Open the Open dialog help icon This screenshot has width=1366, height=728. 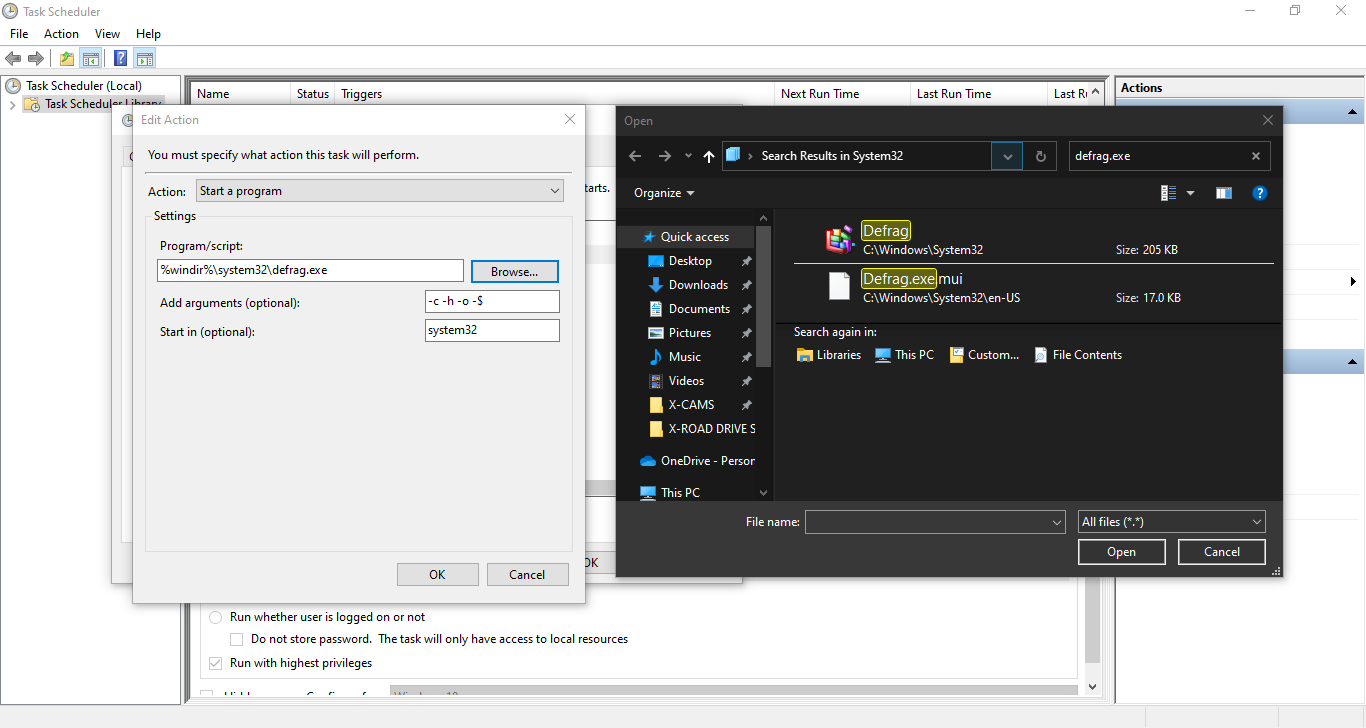[1259, 192]
